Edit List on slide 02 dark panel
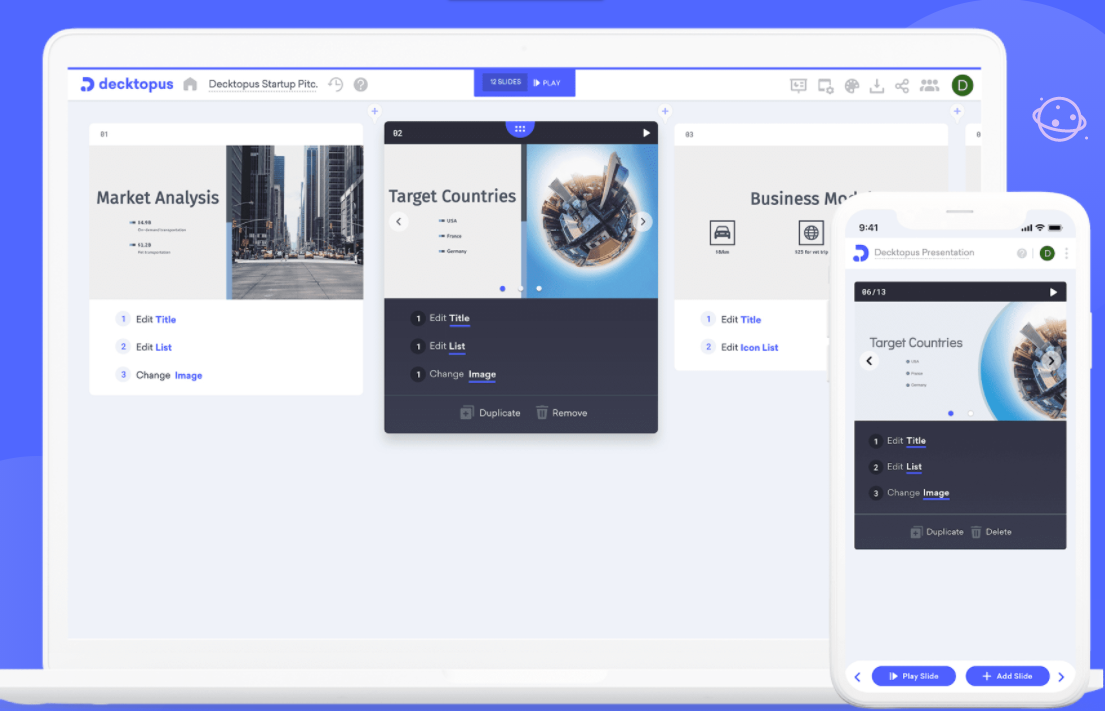This screenshot has height=711, width=1105. click(x=447, y=346)
